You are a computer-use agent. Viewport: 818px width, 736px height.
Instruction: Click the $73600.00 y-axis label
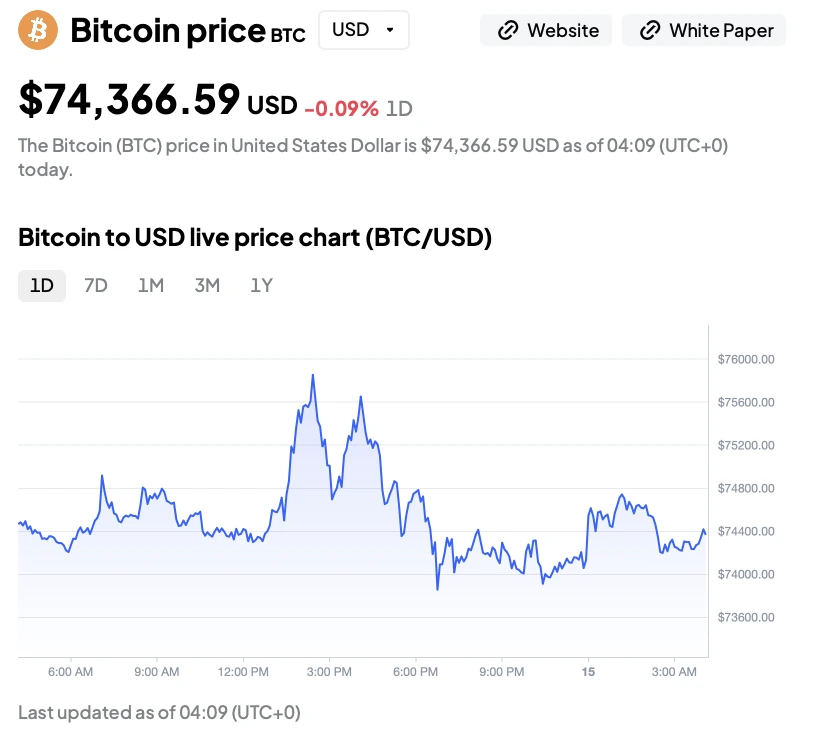click(746, 617)
